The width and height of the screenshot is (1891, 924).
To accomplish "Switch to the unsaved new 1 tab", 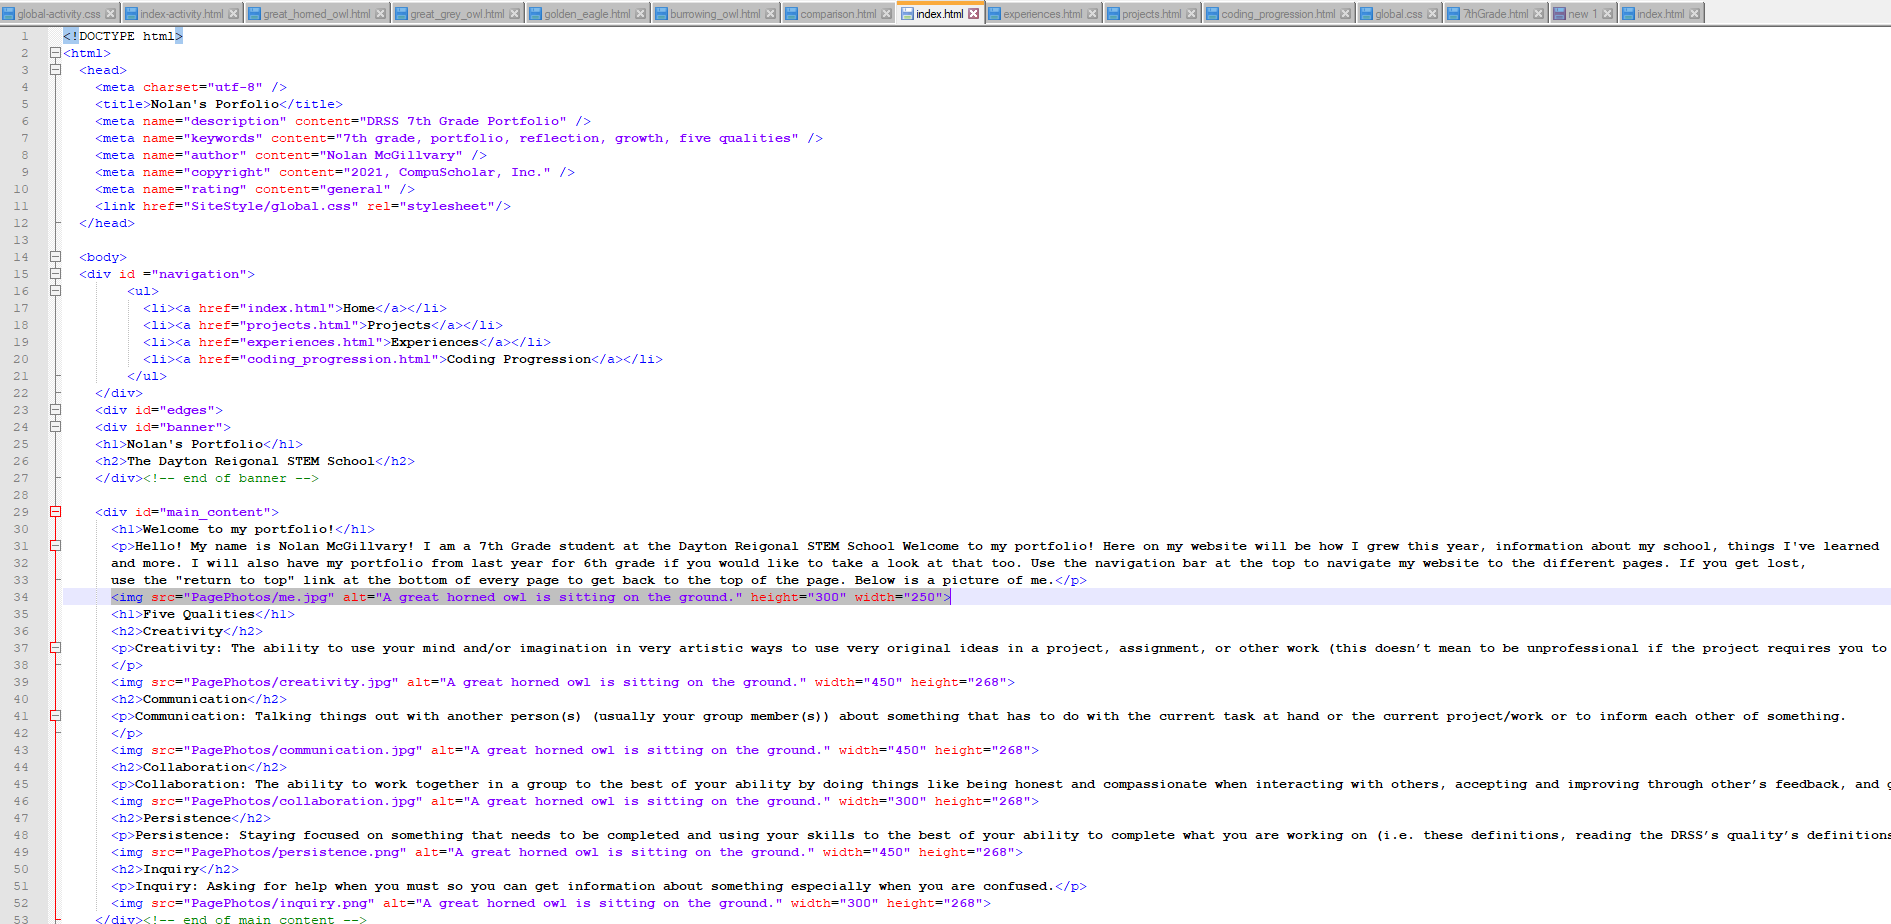I will coord(1582,14).
